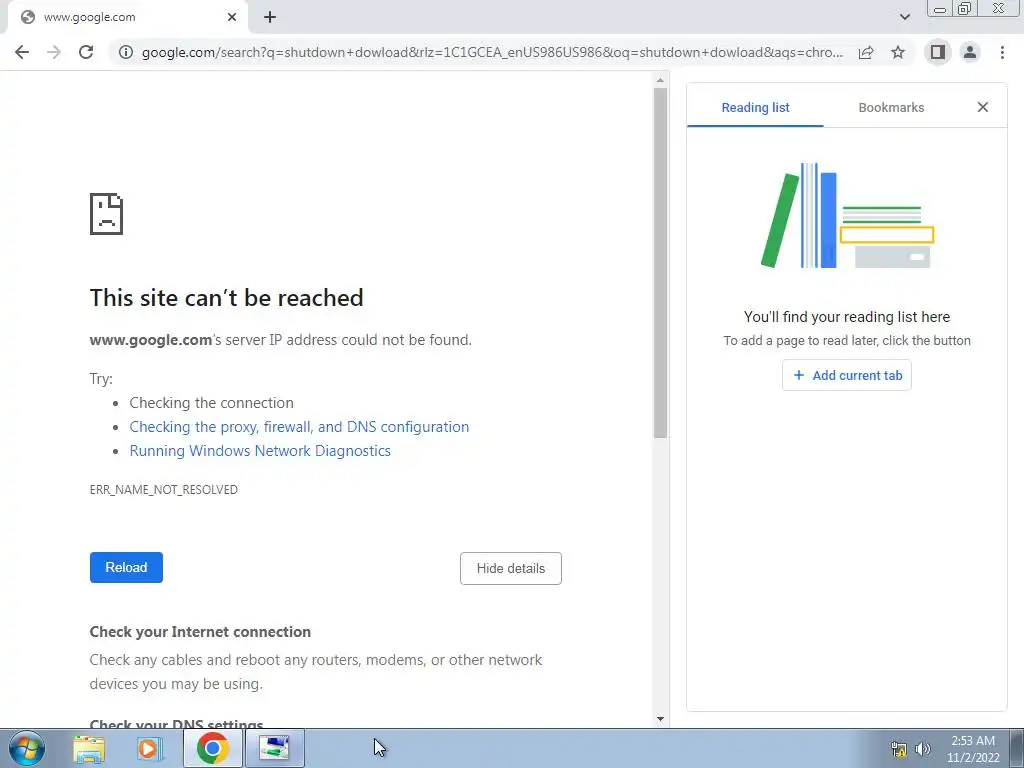Open proxy, firewall, and DNS configuration link
Viewport: 1024px width, 768px height.
(299, 427)
